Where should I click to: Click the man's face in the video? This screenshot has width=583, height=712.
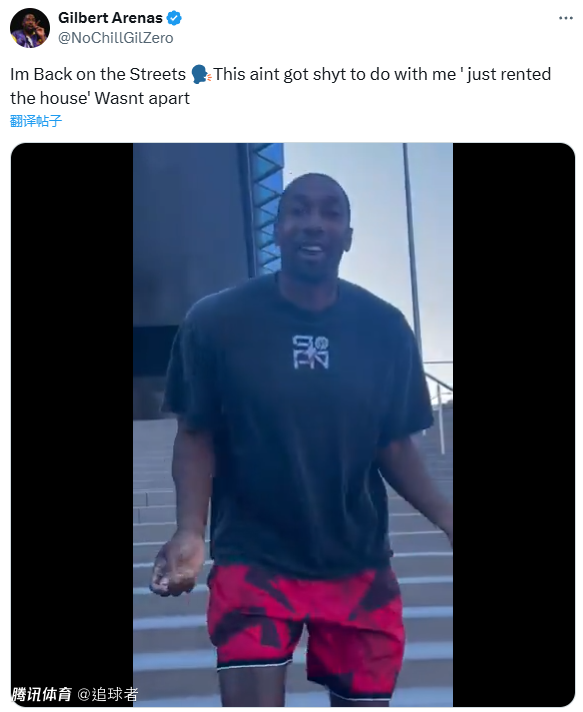pos(313,227)
